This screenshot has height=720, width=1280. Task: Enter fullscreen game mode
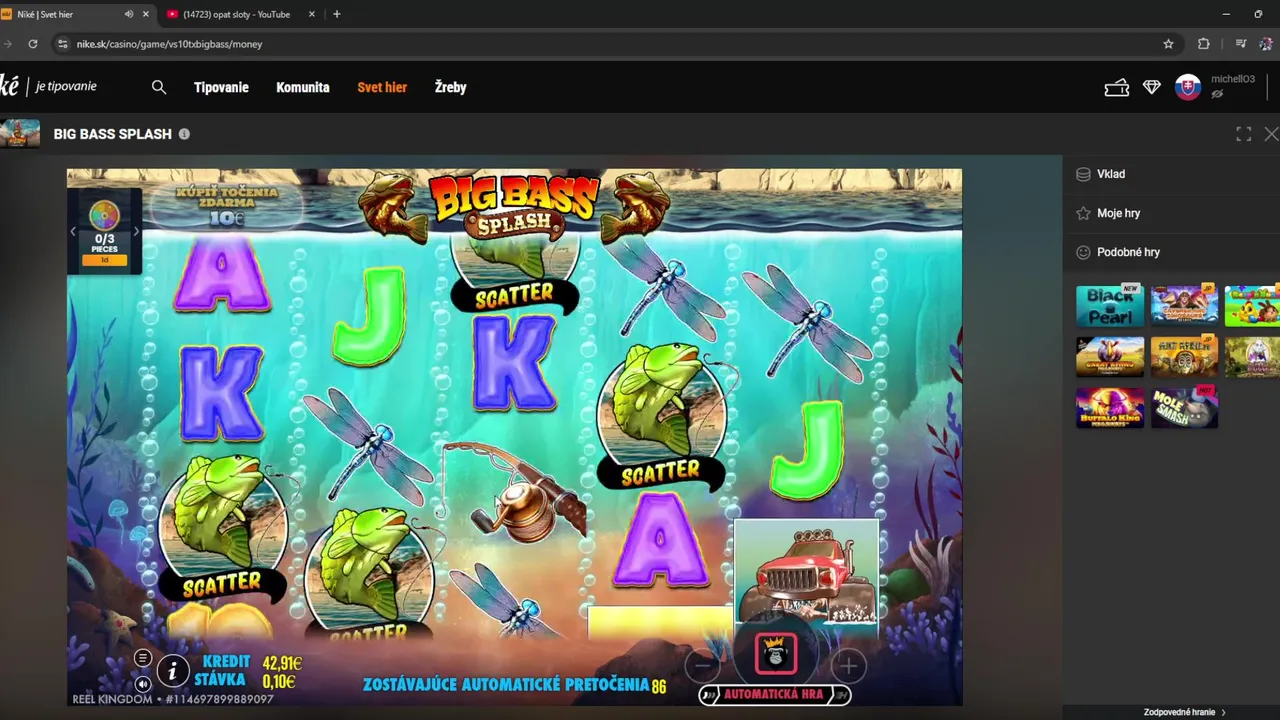pos(1244,134)
